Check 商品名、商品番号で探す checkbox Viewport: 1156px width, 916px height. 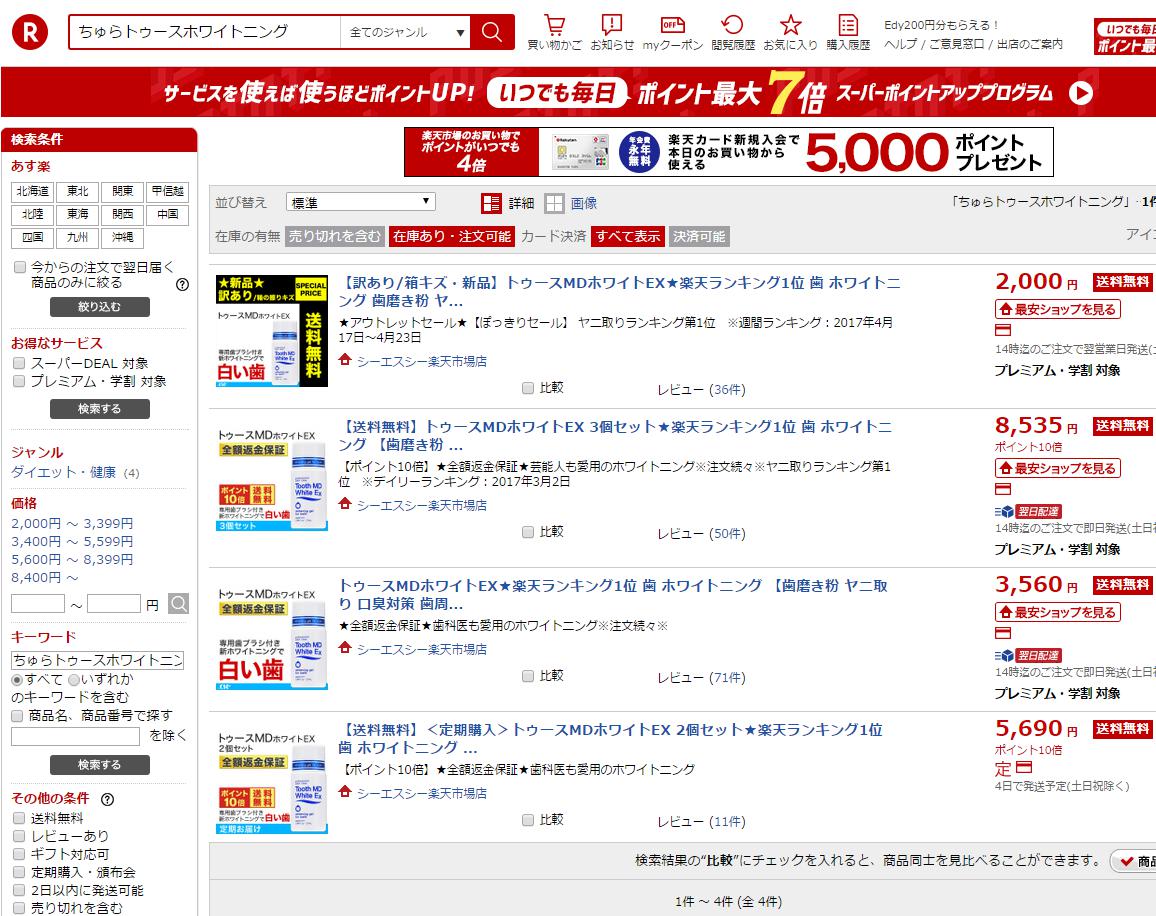tap(18, 715)
